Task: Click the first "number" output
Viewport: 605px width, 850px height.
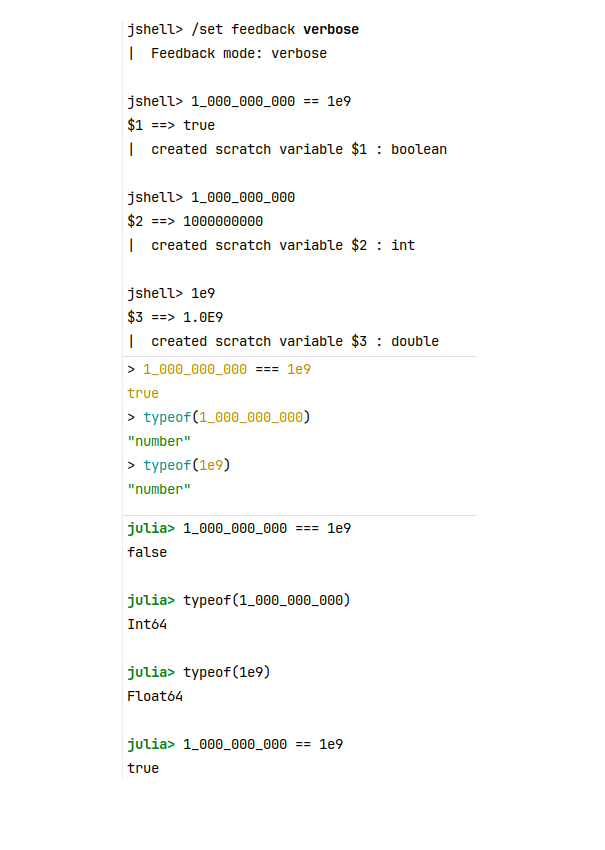Action: coord(159,441)
